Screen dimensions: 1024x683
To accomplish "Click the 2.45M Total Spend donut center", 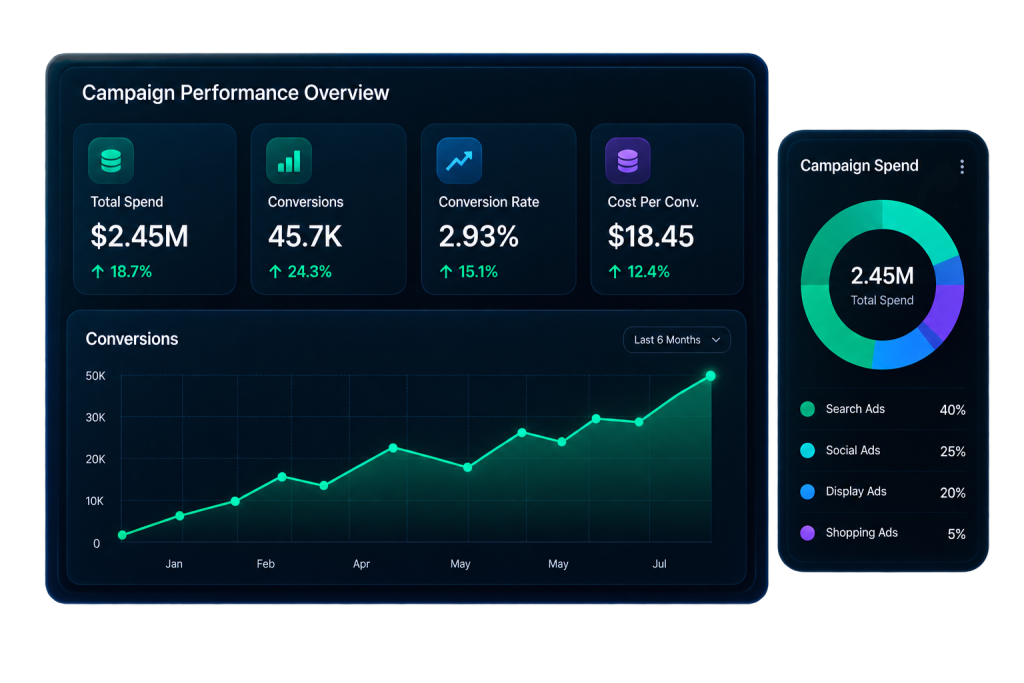I will 882,285.
